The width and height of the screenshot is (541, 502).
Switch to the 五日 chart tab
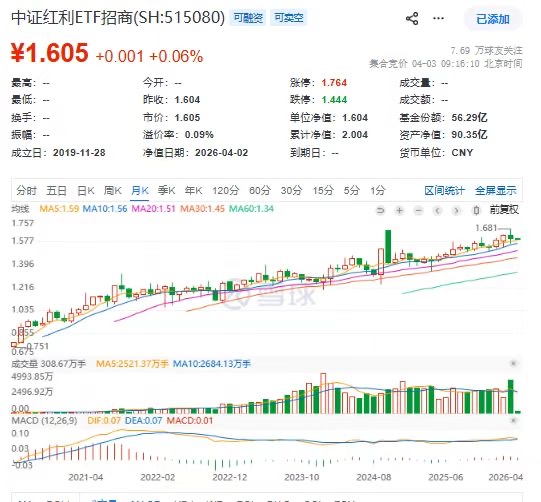[56, 190]
